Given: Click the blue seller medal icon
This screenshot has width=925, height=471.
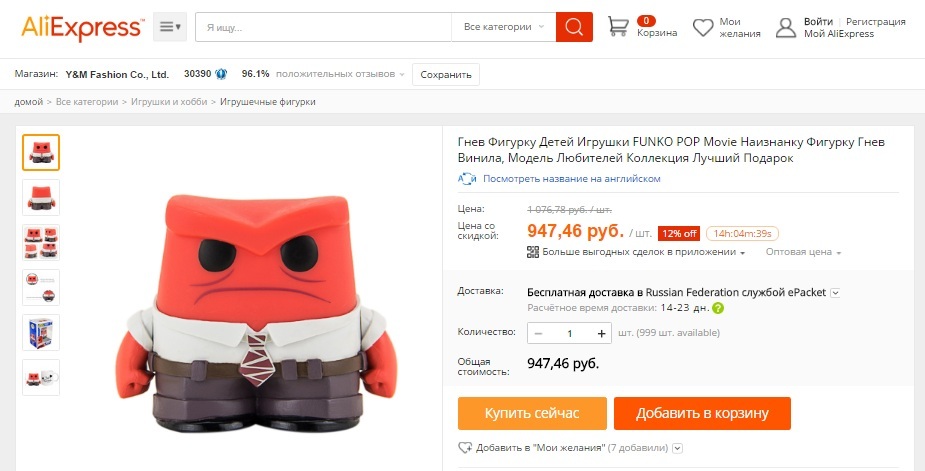Looking at the screenshot, I should coord(221,74).
